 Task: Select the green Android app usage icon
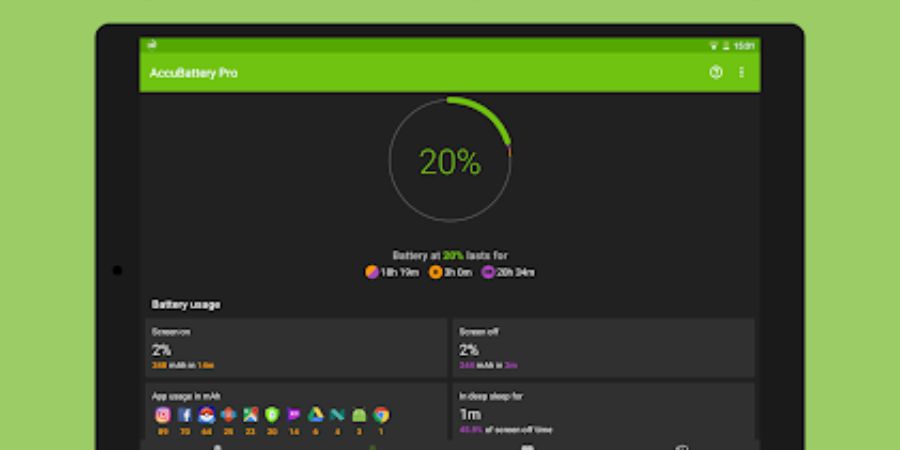coord(359,415)
